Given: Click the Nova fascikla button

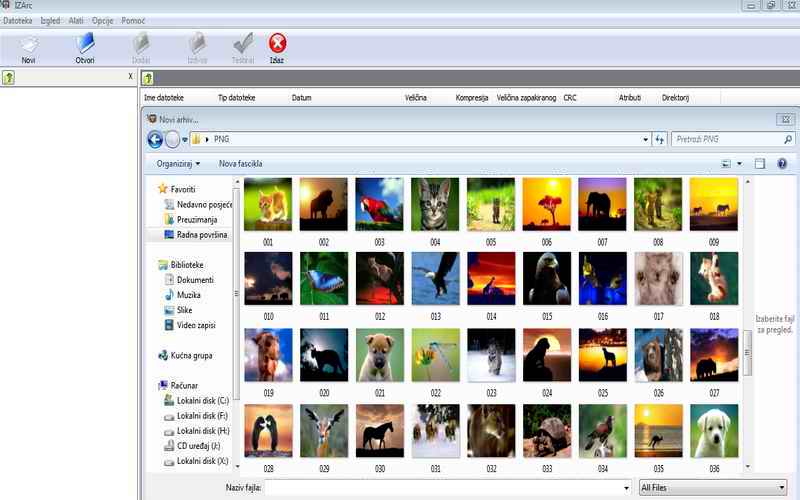Looking at the screenshot, I should (x=241, y=163).
